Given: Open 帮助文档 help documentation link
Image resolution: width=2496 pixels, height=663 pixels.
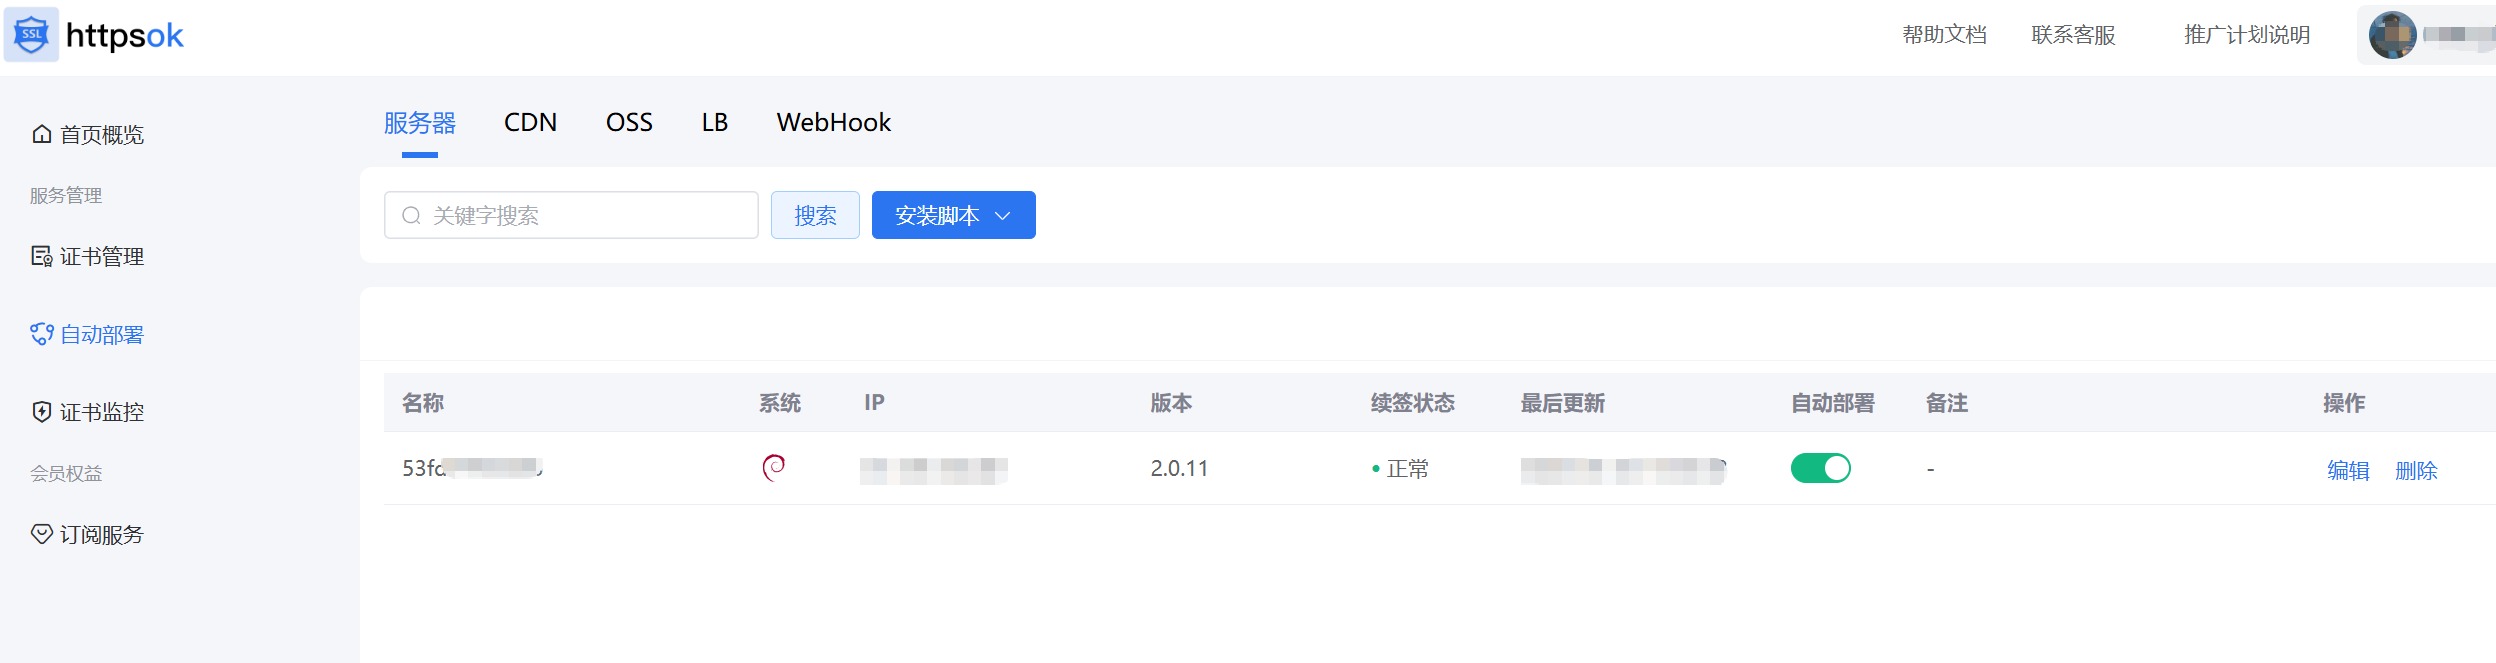Looking at the screenshot, I should point(1944,35).
